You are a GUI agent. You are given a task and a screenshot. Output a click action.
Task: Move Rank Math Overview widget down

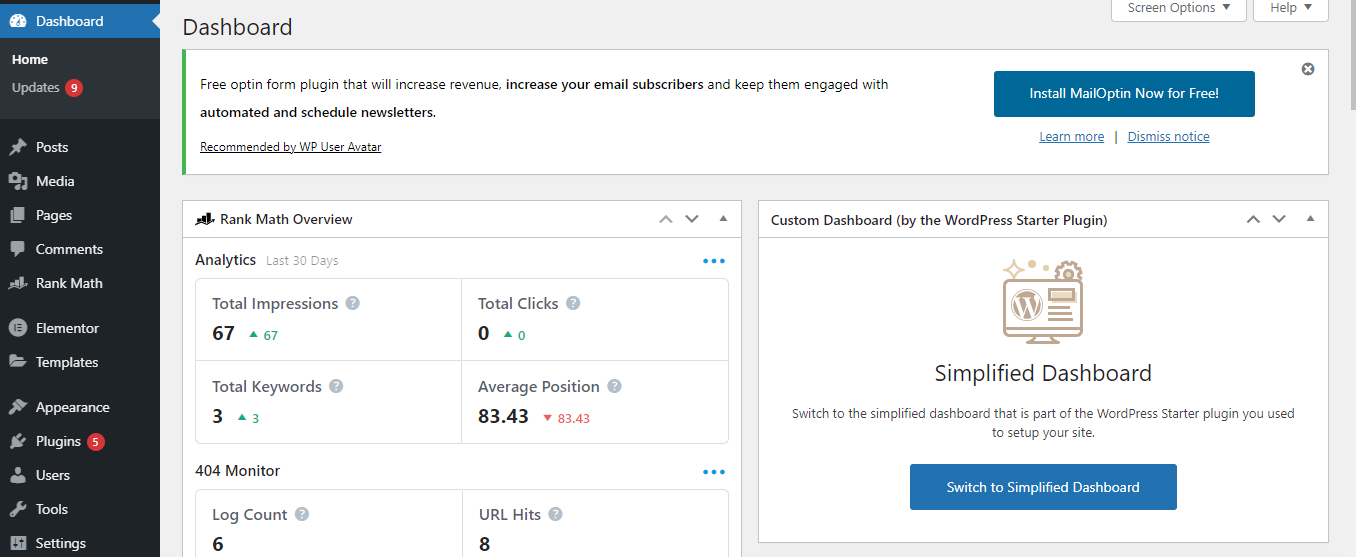(691, 219)
